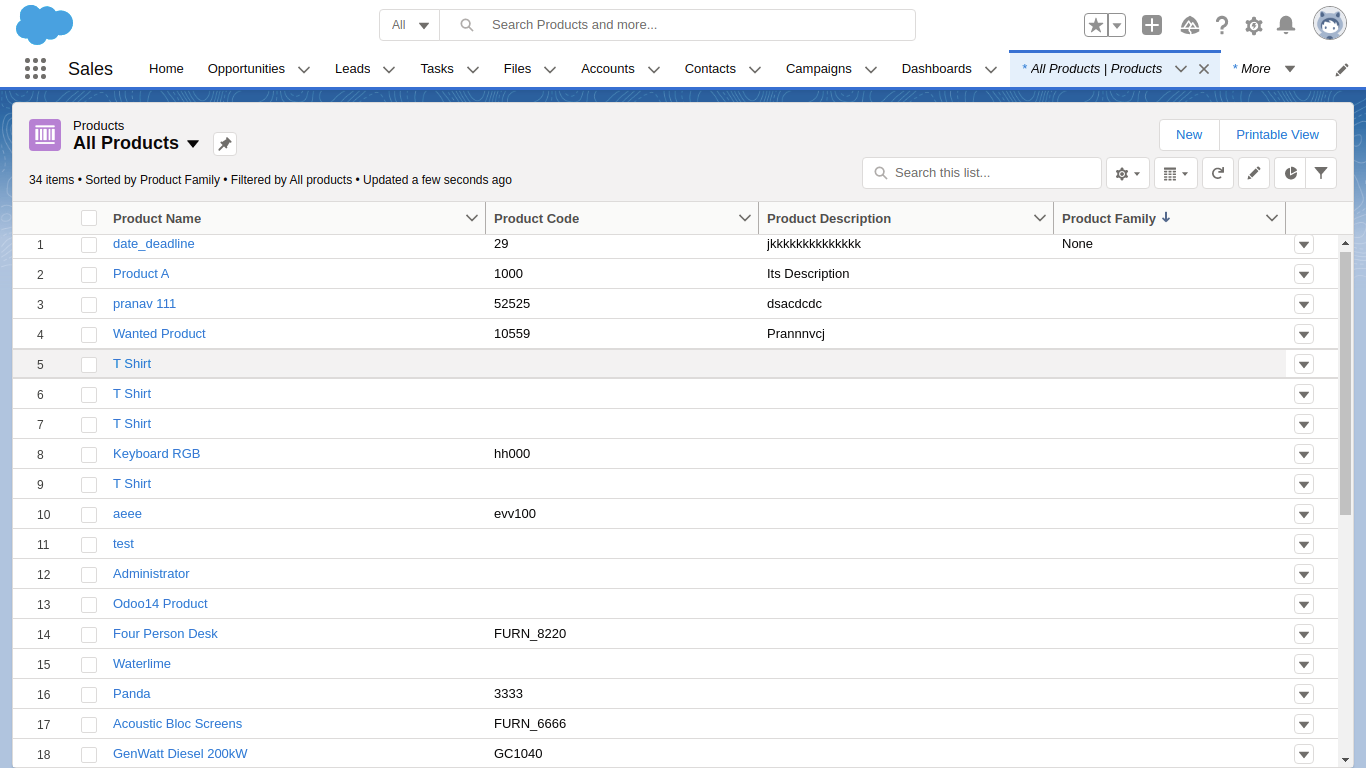Focus the Search Products and more field
The image size is (1366, 768).
click(x=678, y=25)
